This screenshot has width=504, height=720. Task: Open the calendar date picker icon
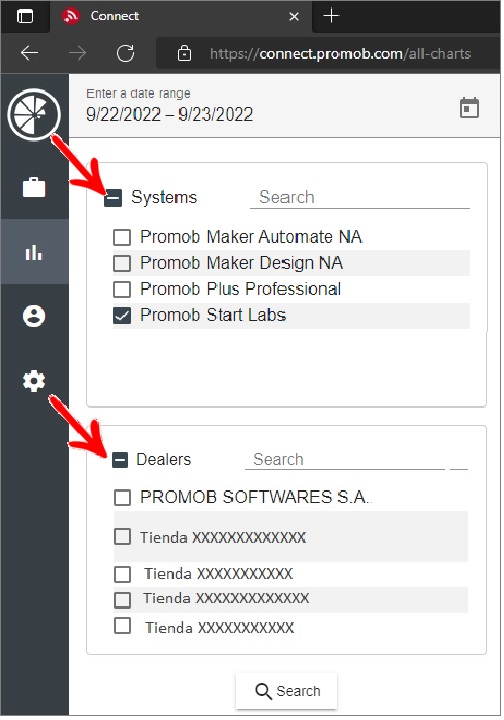pos(469,108)
